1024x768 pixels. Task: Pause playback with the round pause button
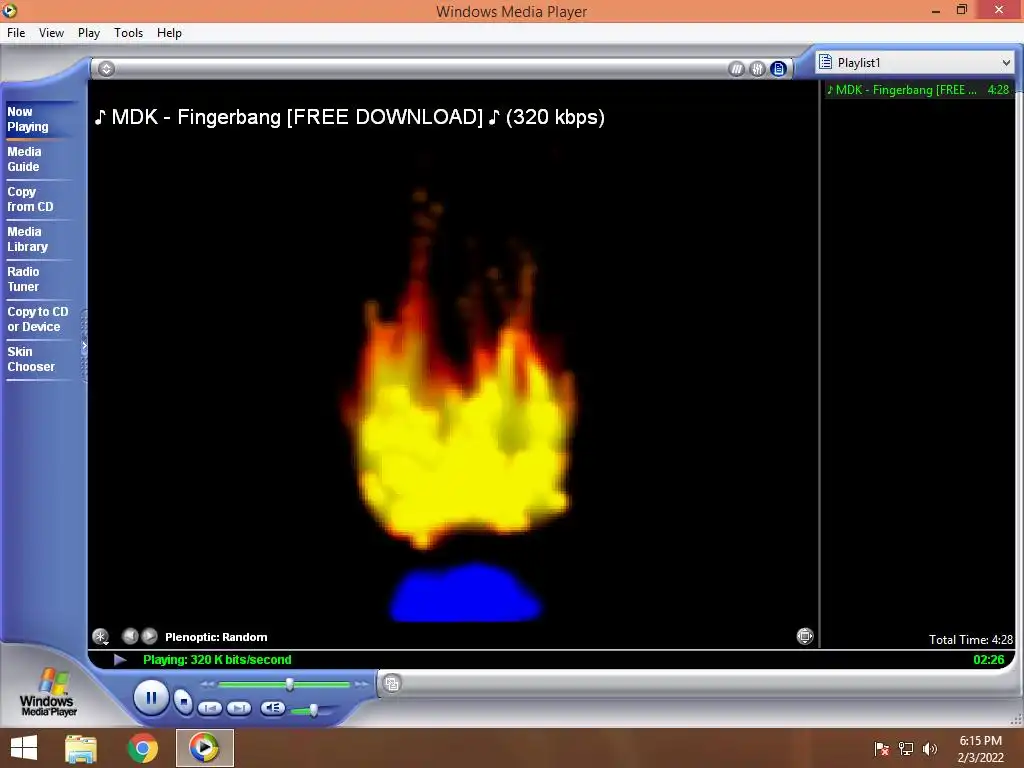(x=151, y=698)
